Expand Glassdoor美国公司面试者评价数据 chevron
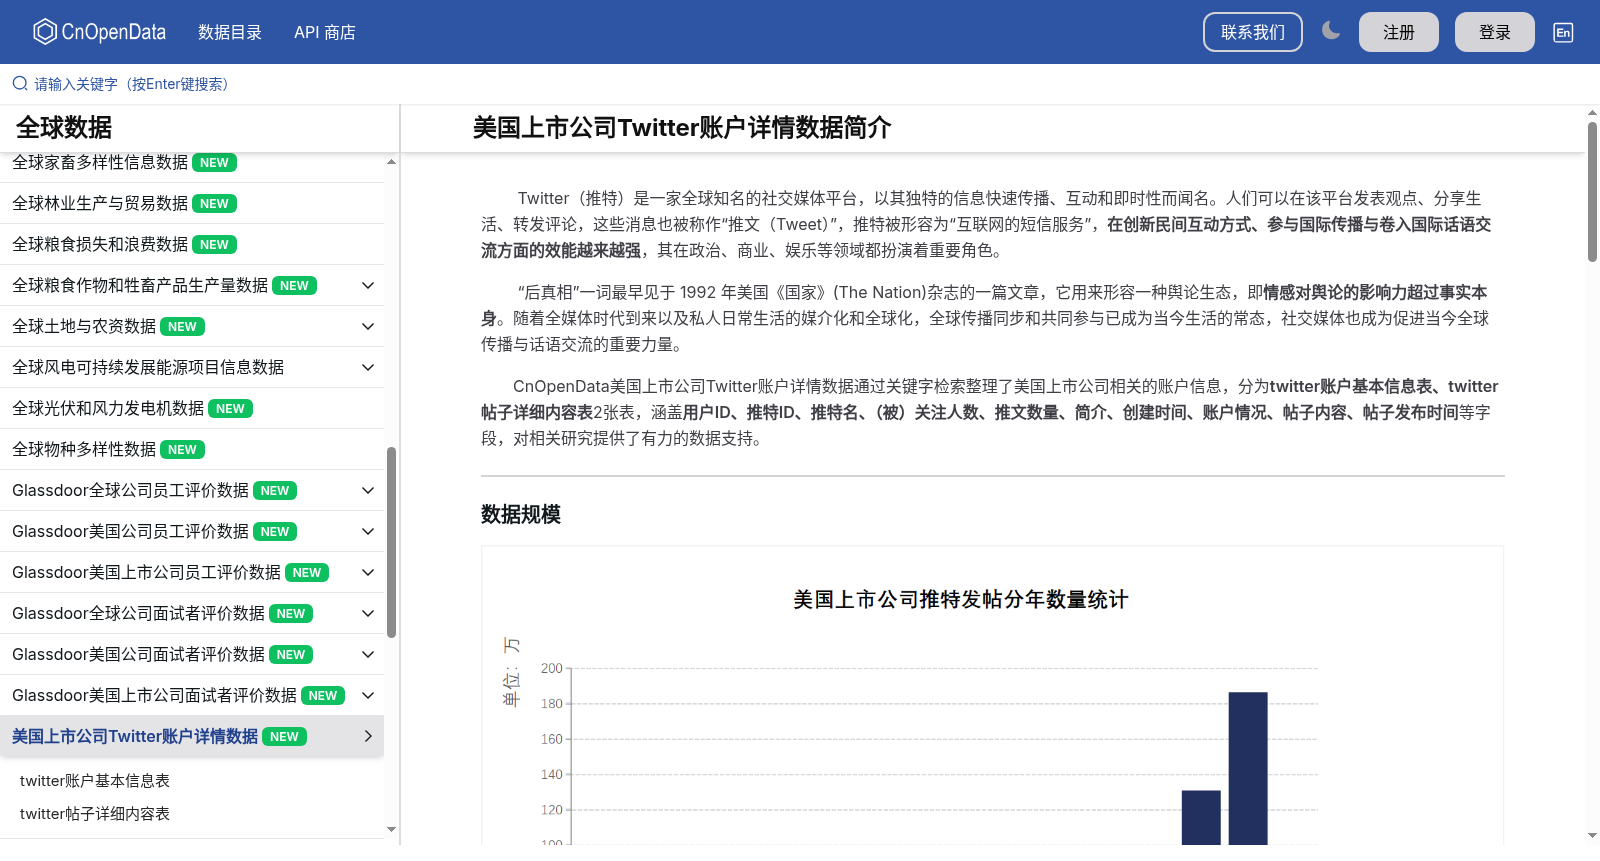 368,654
